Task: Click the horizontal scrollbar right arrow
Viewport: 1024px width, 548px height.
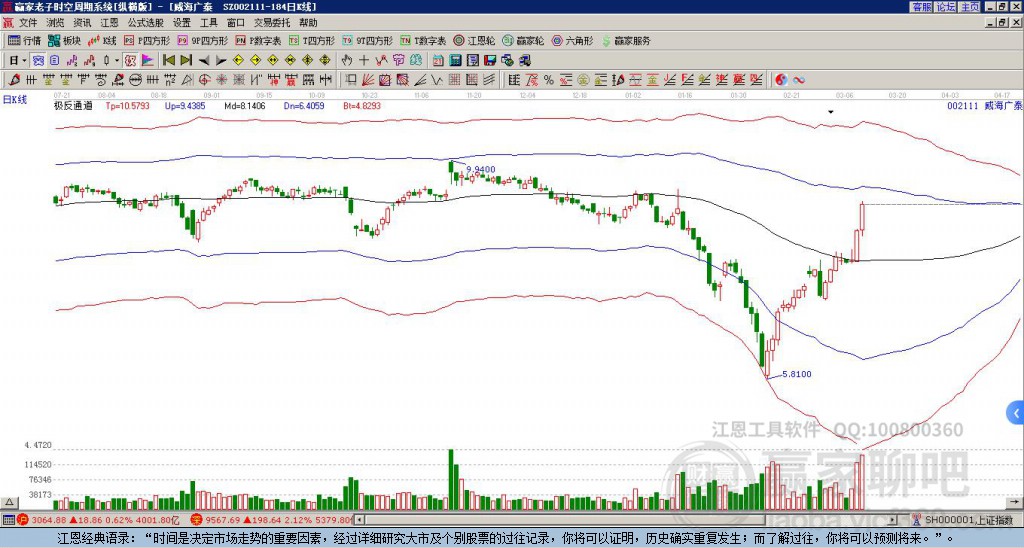Action: [x=892, y=520]
